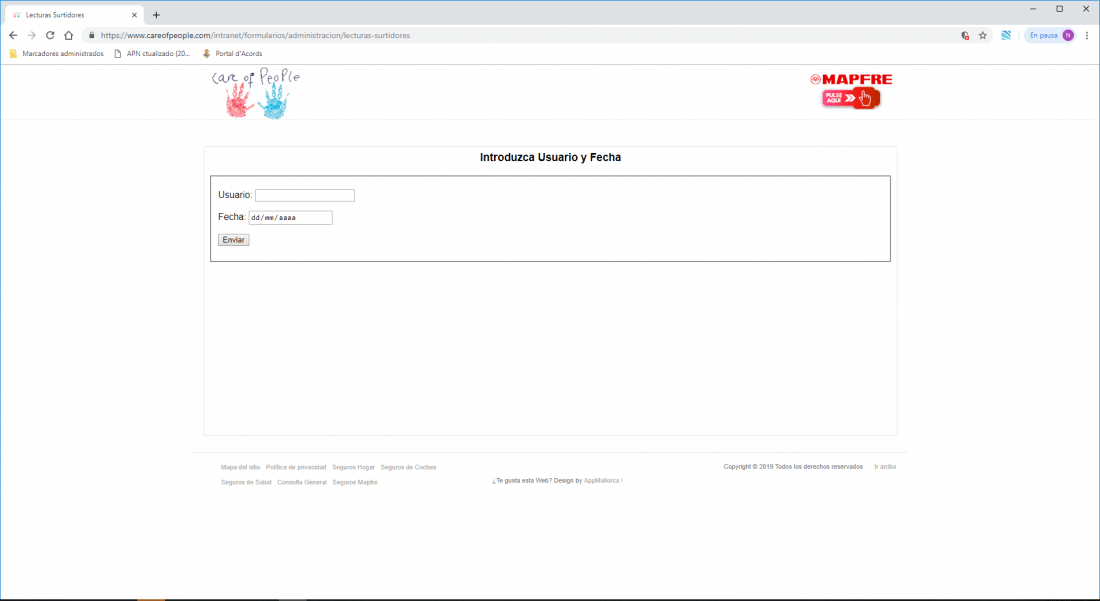
Task: Open the browser home page icon
Action: click(x=68, y=35)
